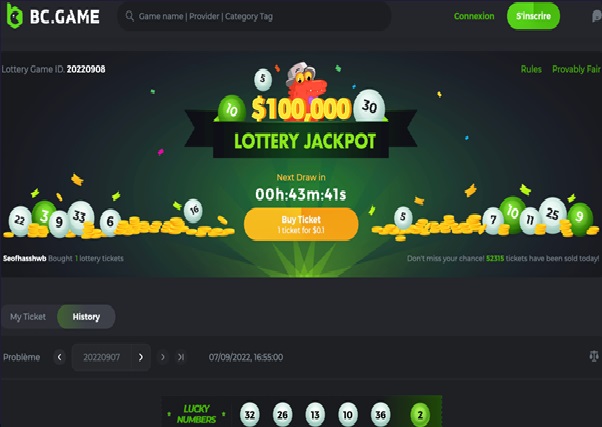602x427 pixels.
Task: Open the Provably Fair link
Action: click(x=576, y=69)
